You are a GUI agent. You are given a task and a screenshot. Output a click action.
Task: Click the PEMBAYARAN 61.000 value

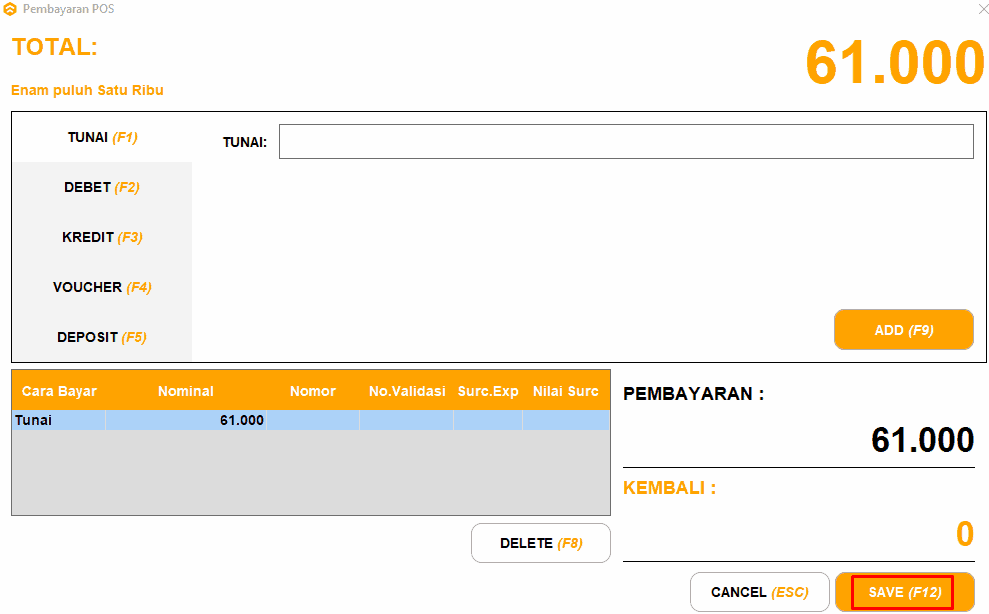(922, 440)
